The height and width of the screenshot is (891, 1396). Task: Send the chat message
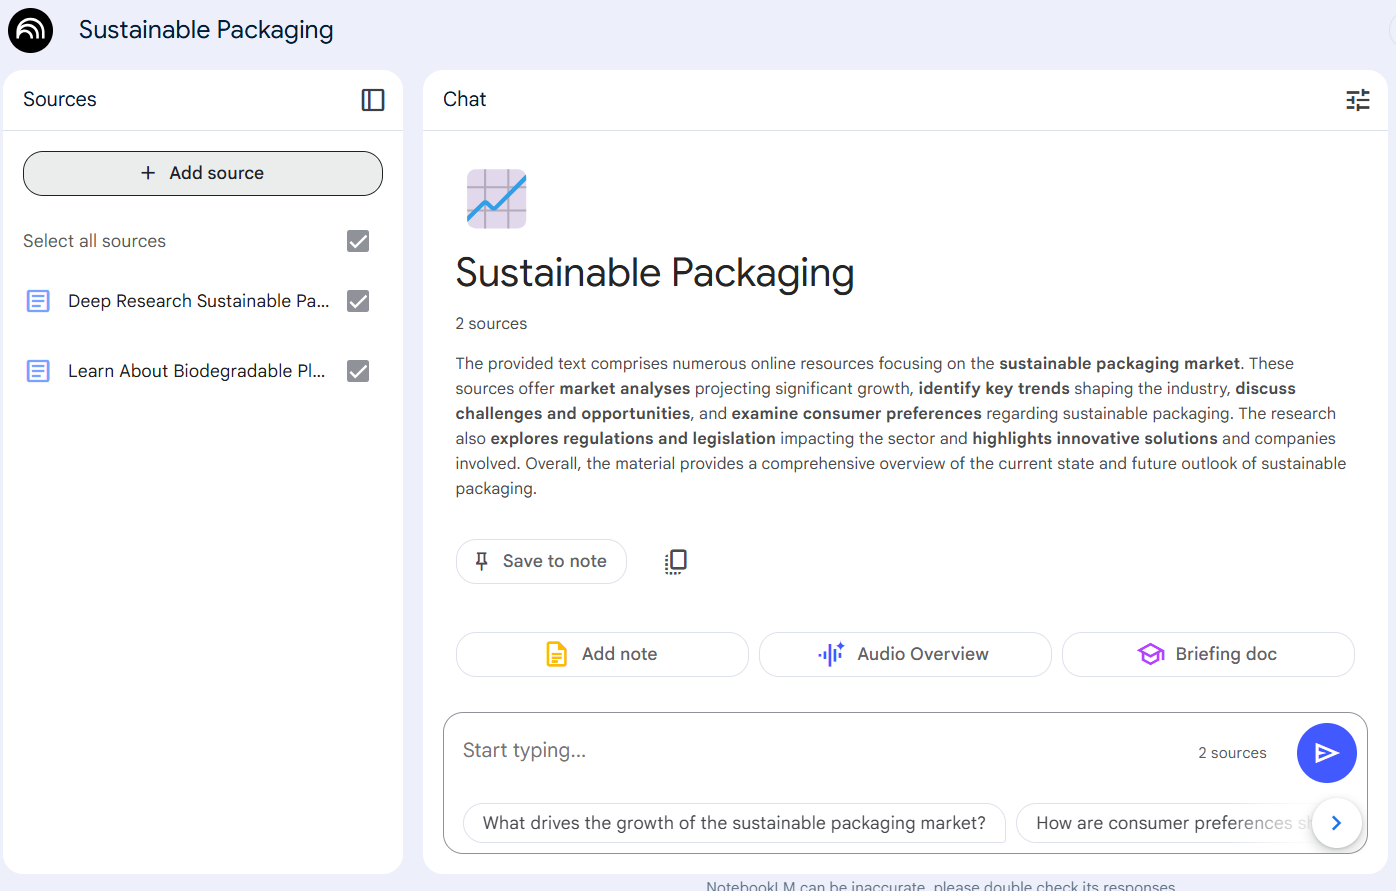click(x=1326, y=753)
